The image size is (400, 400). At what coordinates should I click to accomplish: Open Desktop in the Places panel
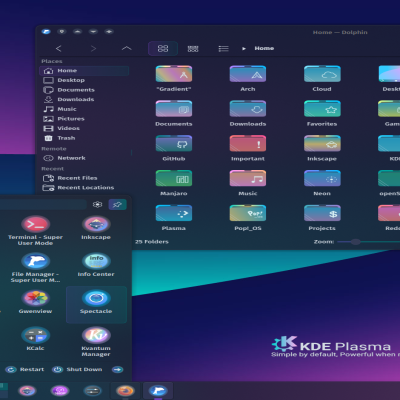[84, 80]
